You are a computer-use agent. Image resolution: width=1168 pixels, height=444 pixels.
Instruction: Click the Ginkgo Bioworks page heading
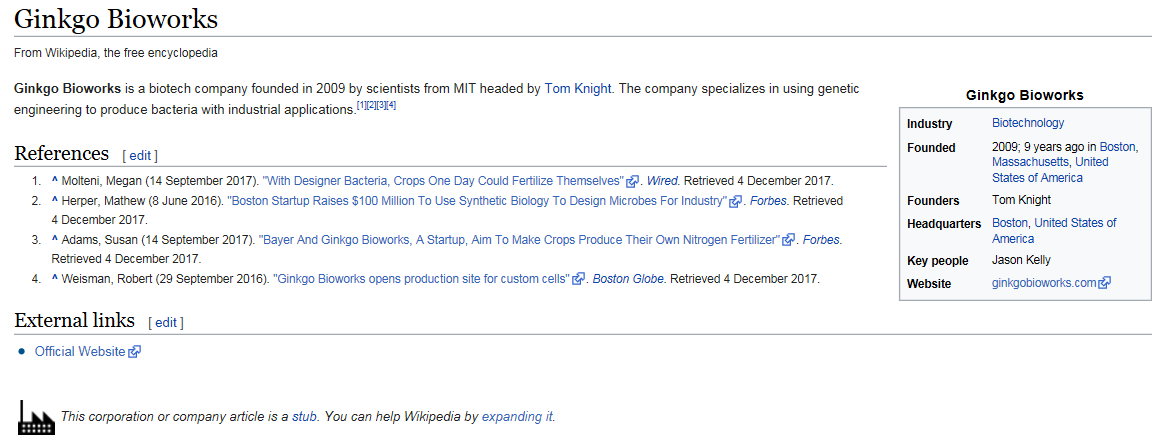[x=115, y=19]
